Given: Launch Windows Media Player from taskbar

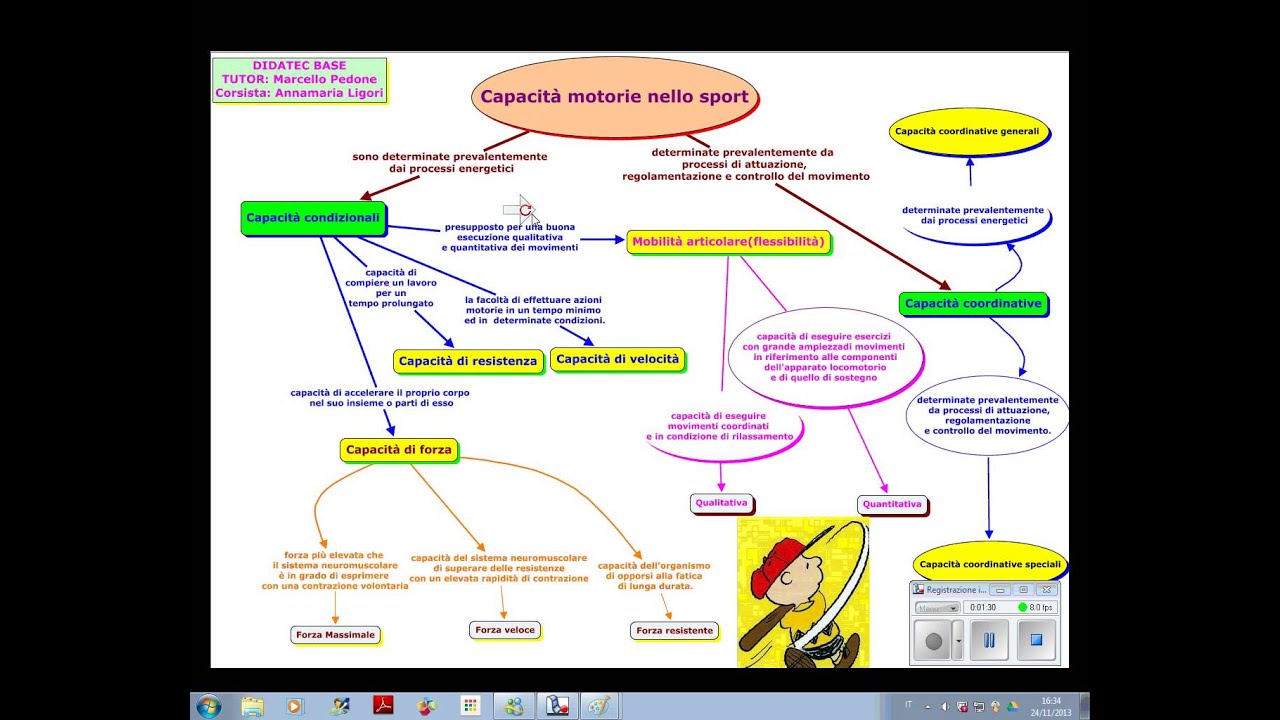Looking at the screenshot, I should [x=294, y=706].
